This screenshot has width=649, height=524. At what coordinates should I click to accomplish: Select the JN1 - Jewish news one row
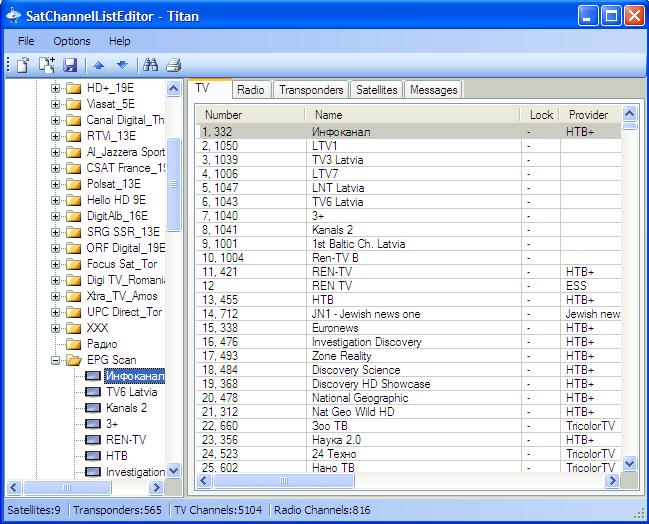coord(408,314)
